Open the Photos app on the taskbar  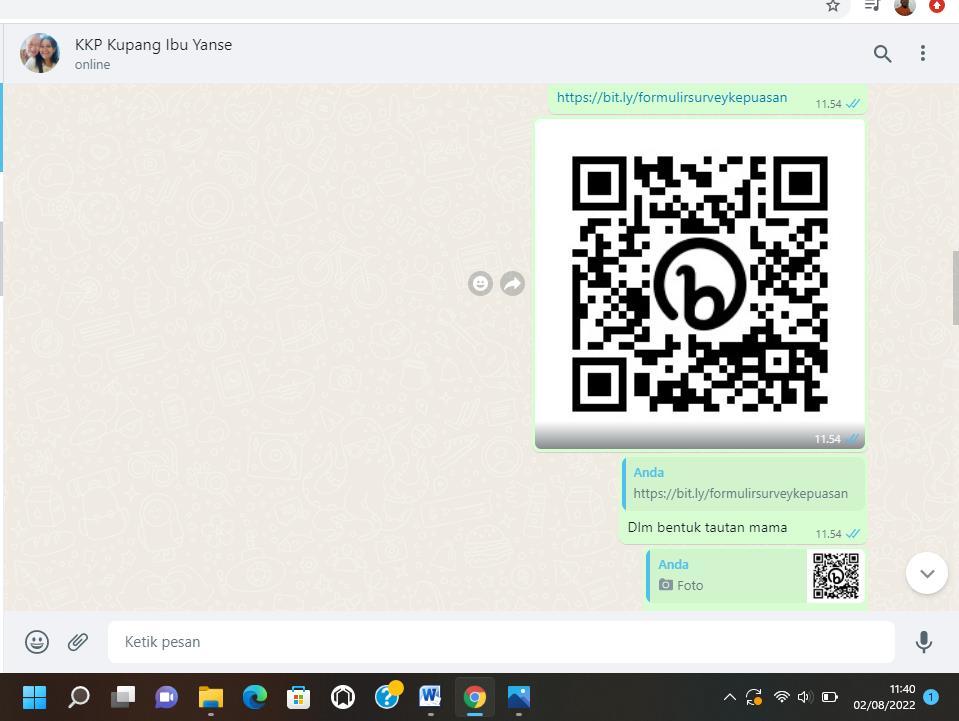coord(519,697)
